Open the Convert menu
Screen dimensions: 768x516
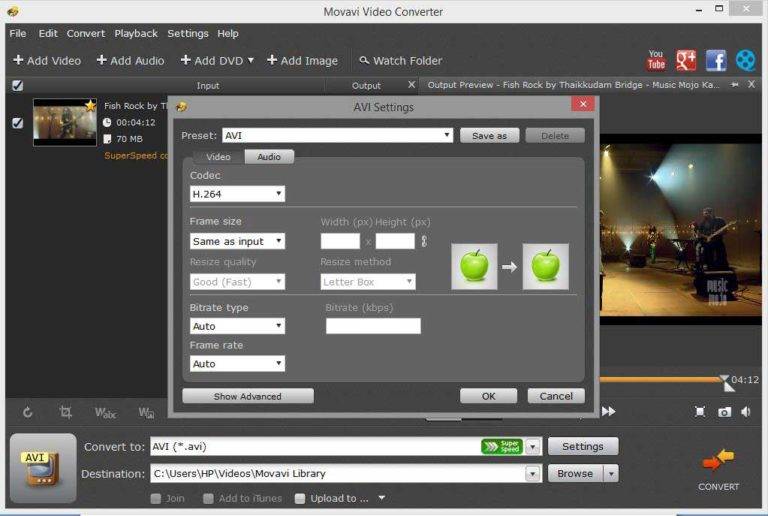86,33
